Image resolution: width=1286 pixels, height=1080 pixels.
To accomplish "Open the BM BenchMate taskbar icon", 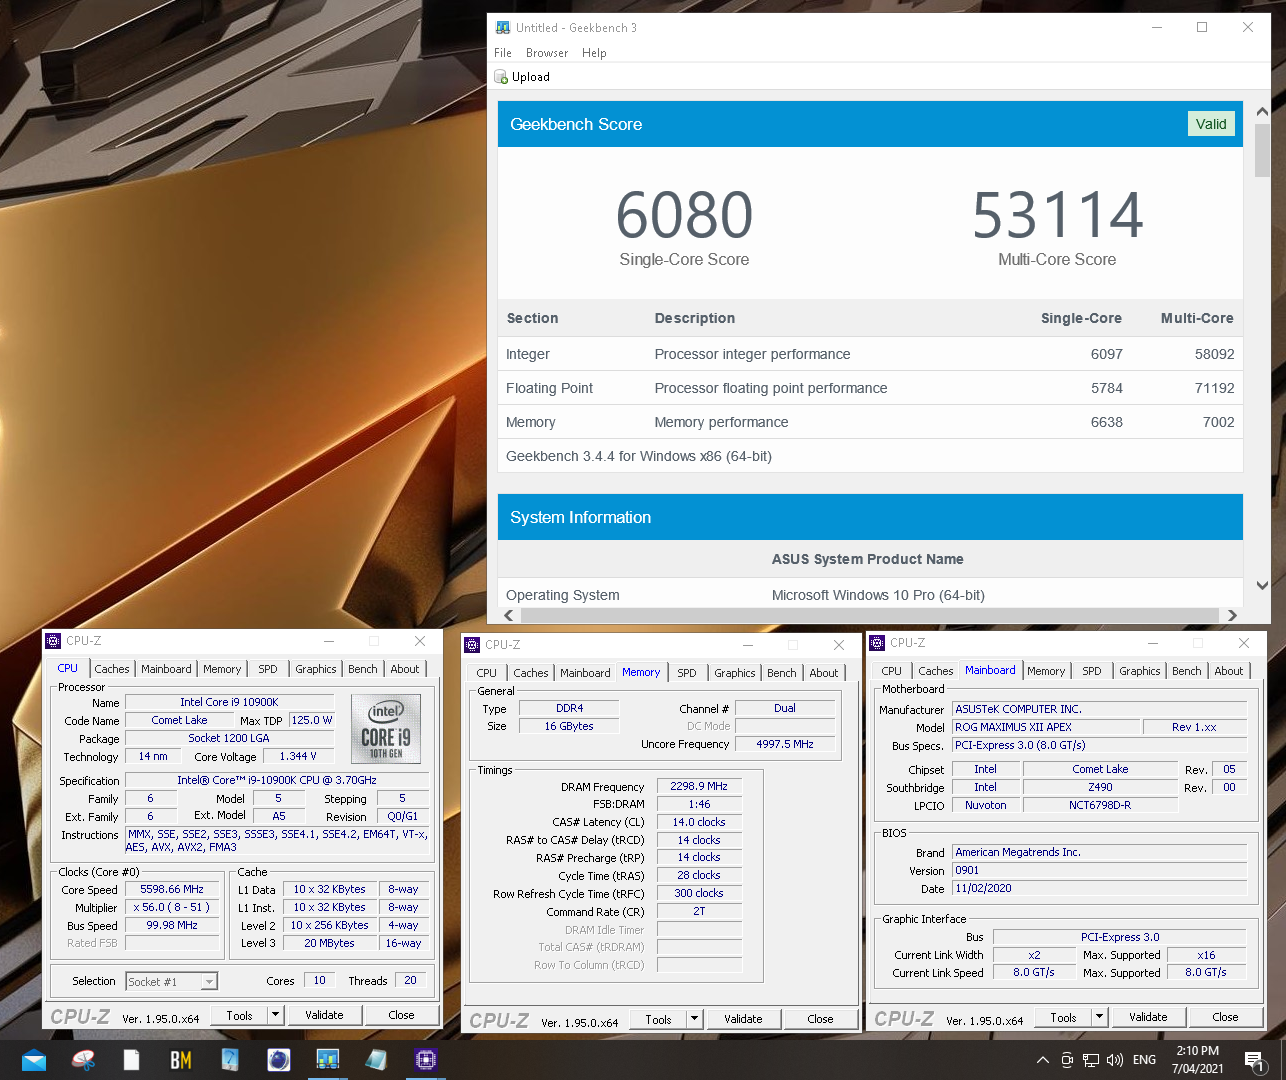I will click(180, 1060).
